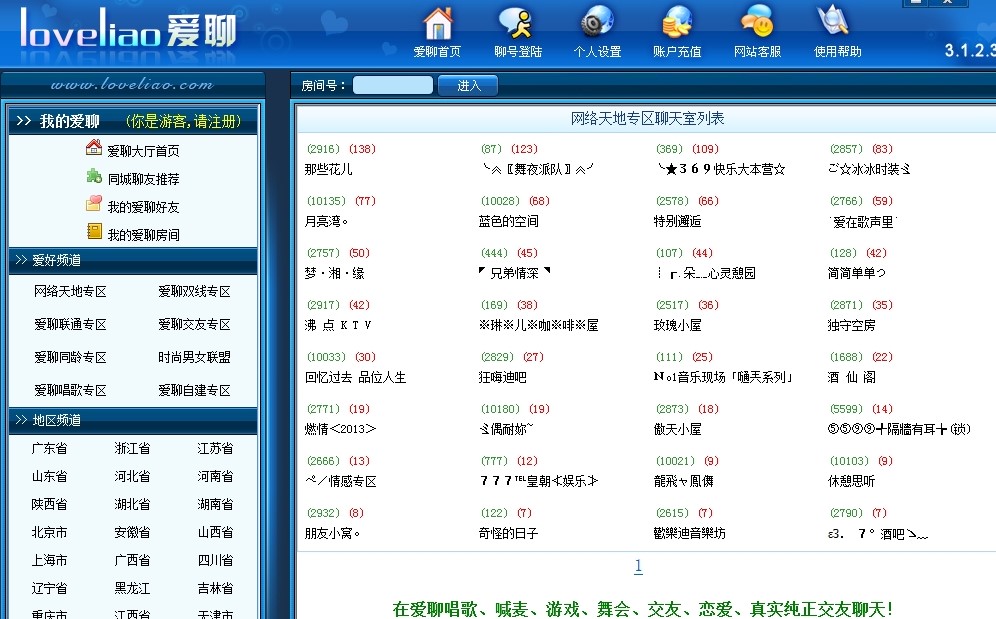Screen dimensions: 996x619
Task: Choose 吉林省 region
Action: coord(215,588)
